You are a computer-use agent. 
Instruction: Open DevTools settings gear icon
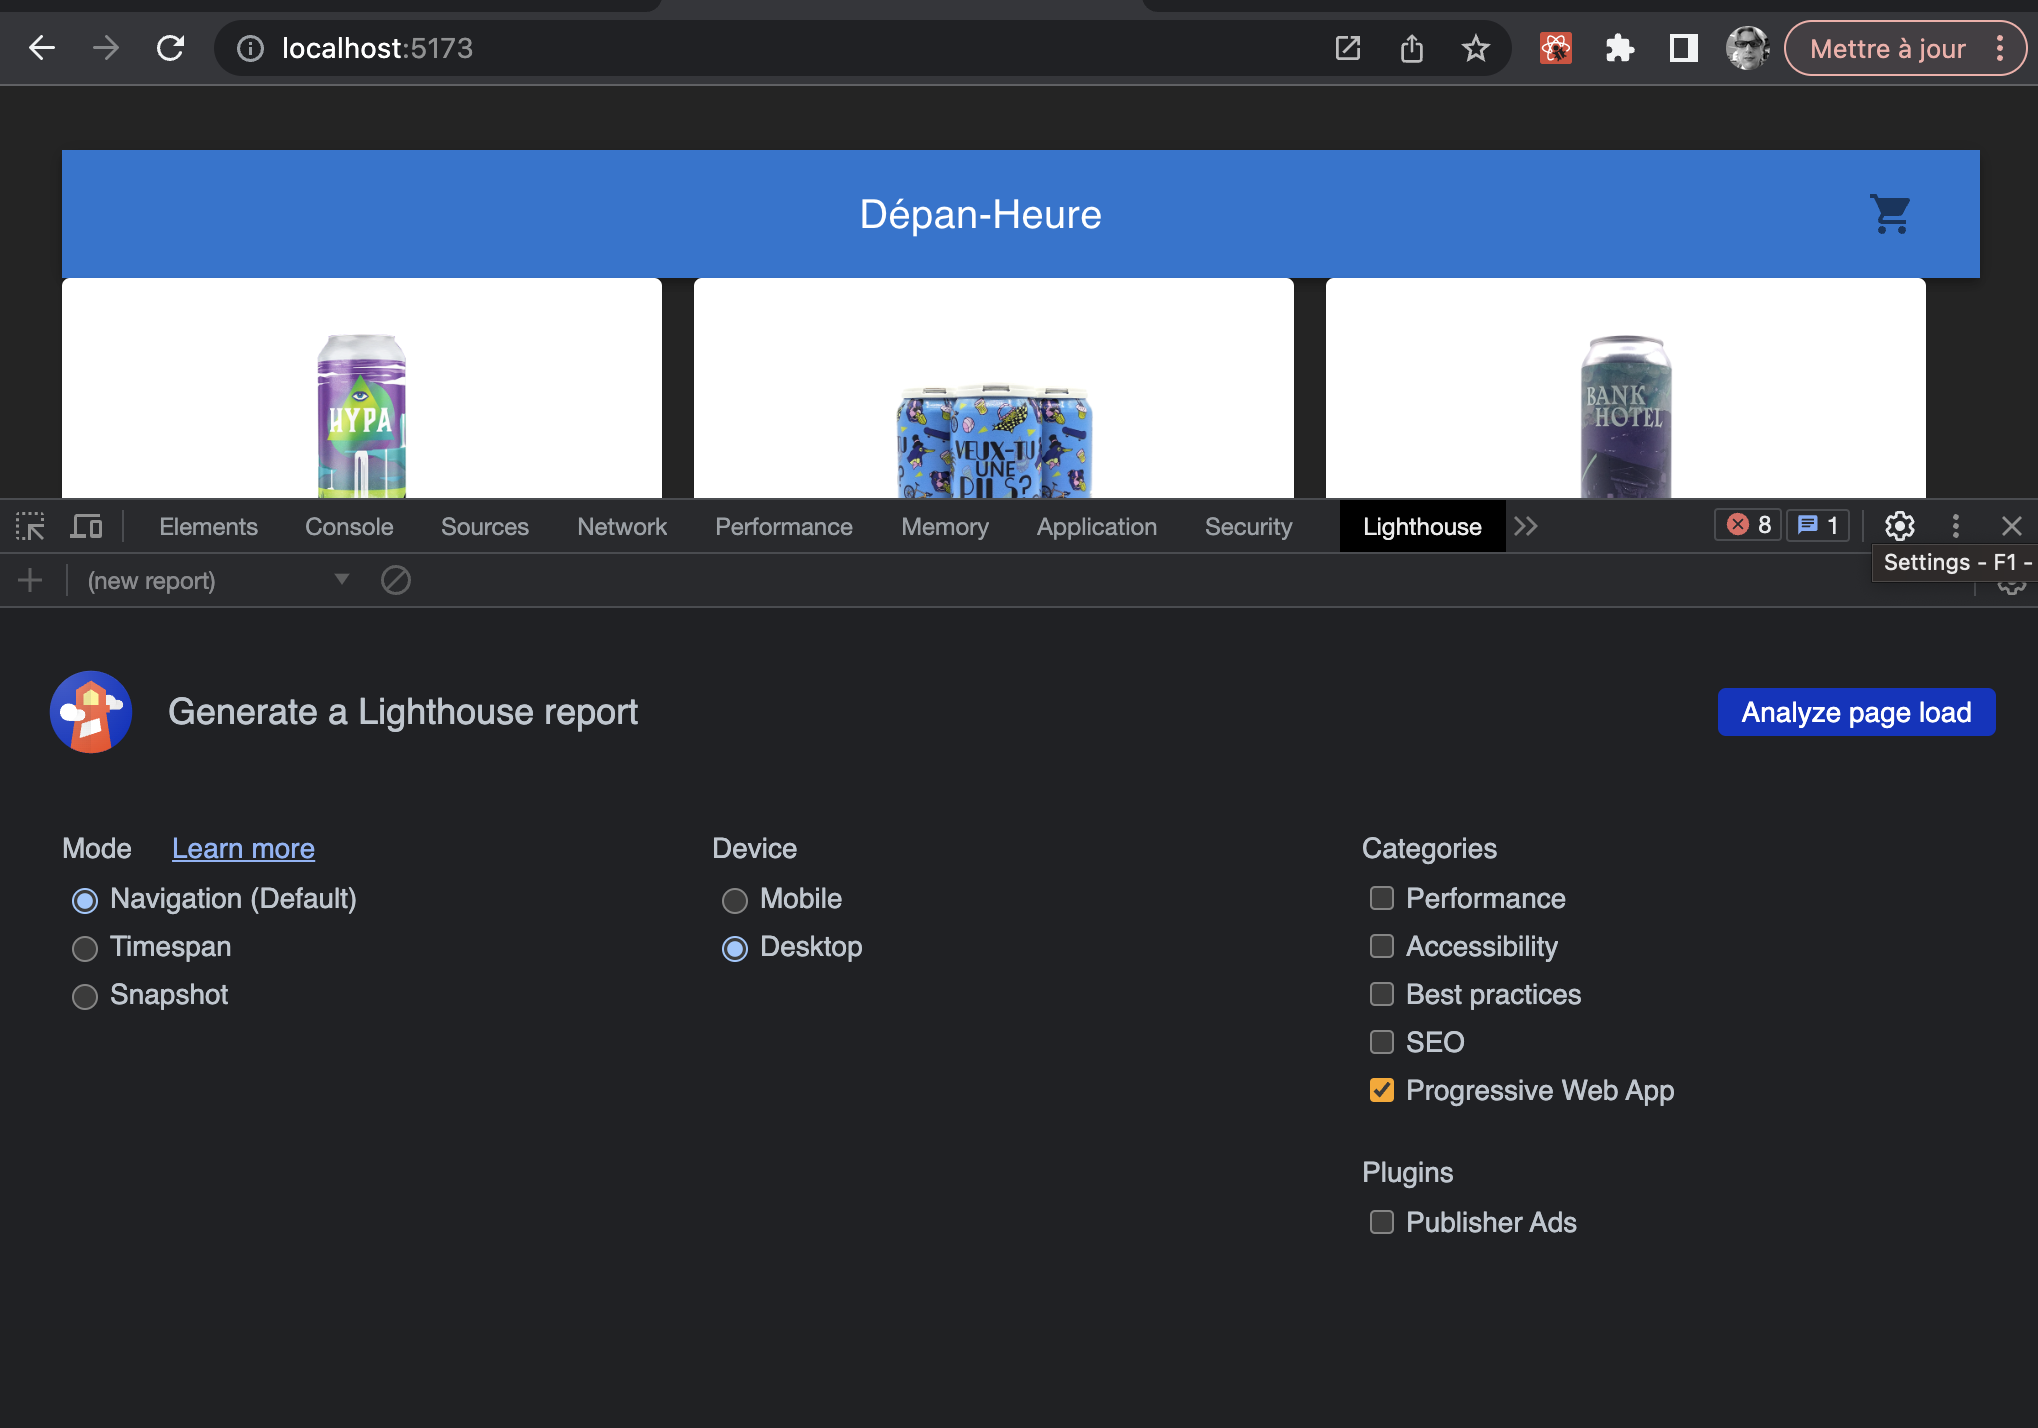click(1899, 526)
